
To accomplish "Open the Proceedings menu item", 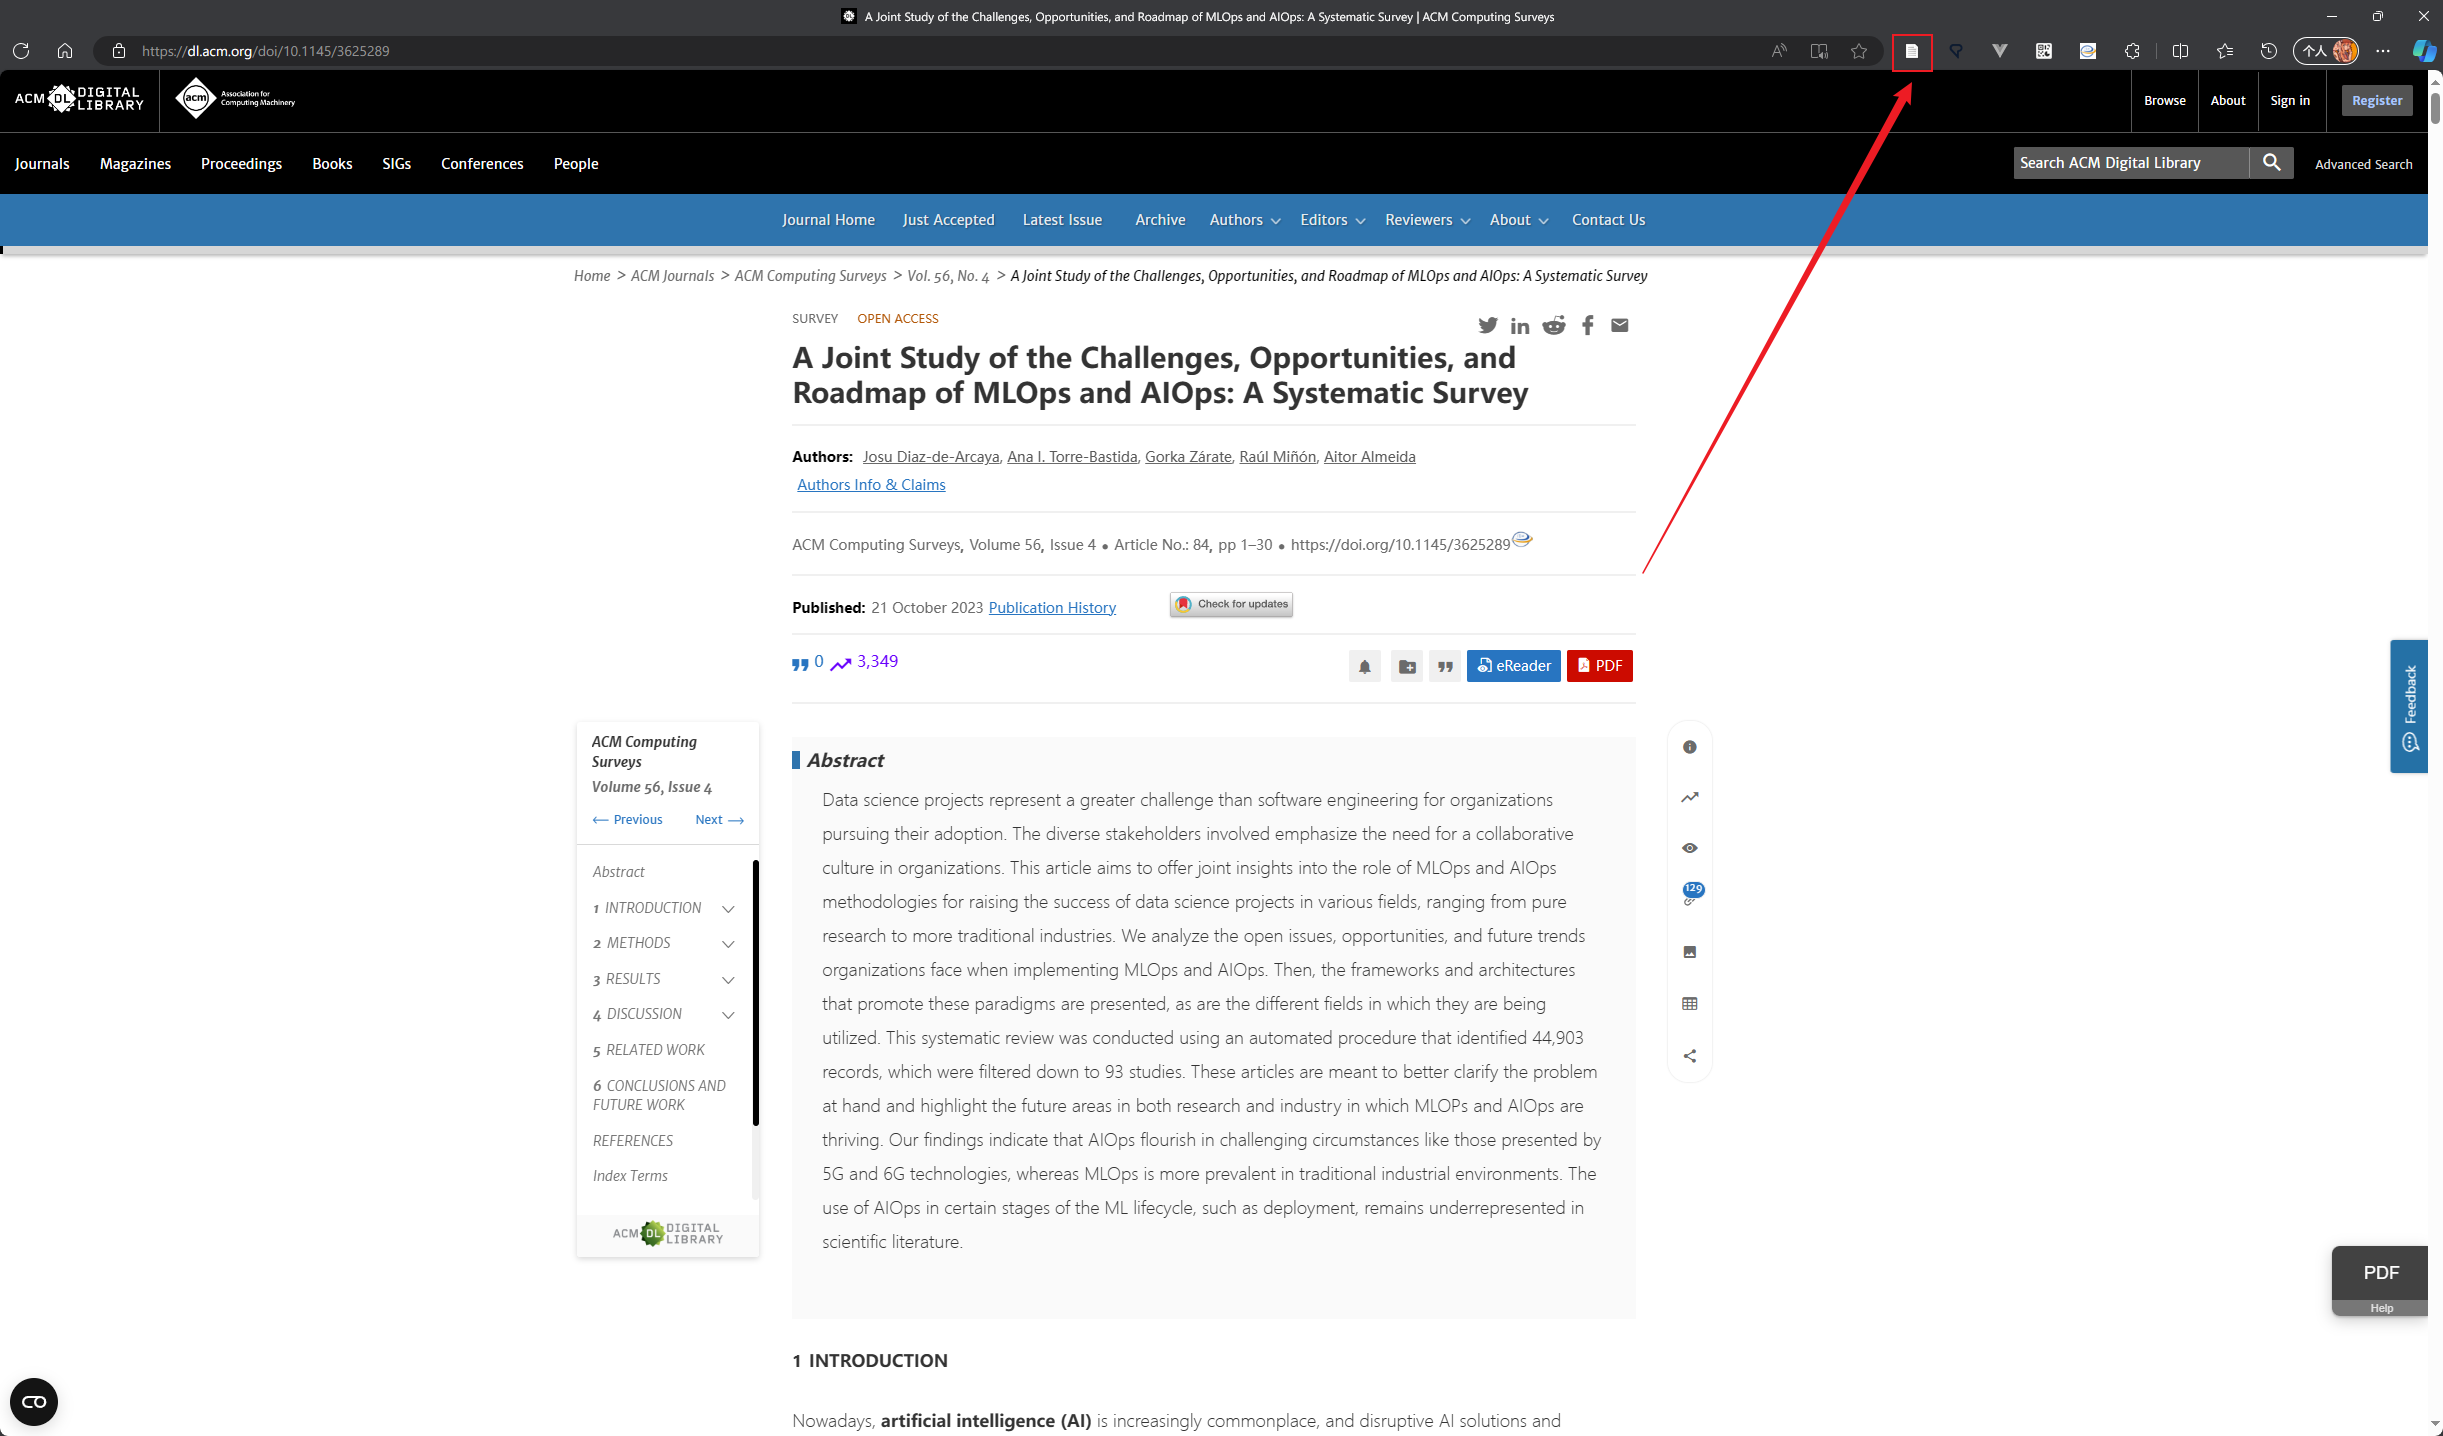I will tap(241, 164).
